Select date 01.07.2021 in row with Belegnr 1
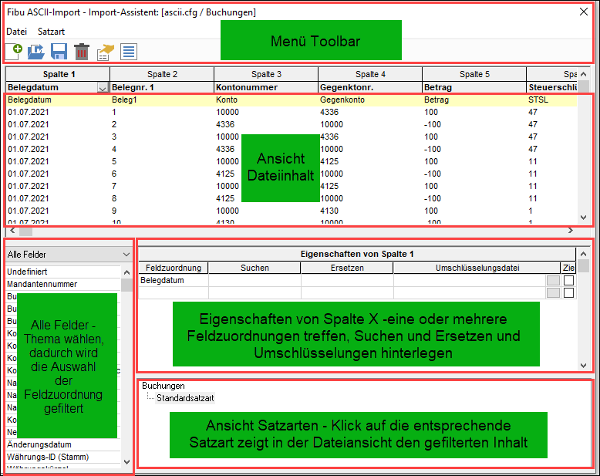 pyautogui.click(x=28, y=112)
